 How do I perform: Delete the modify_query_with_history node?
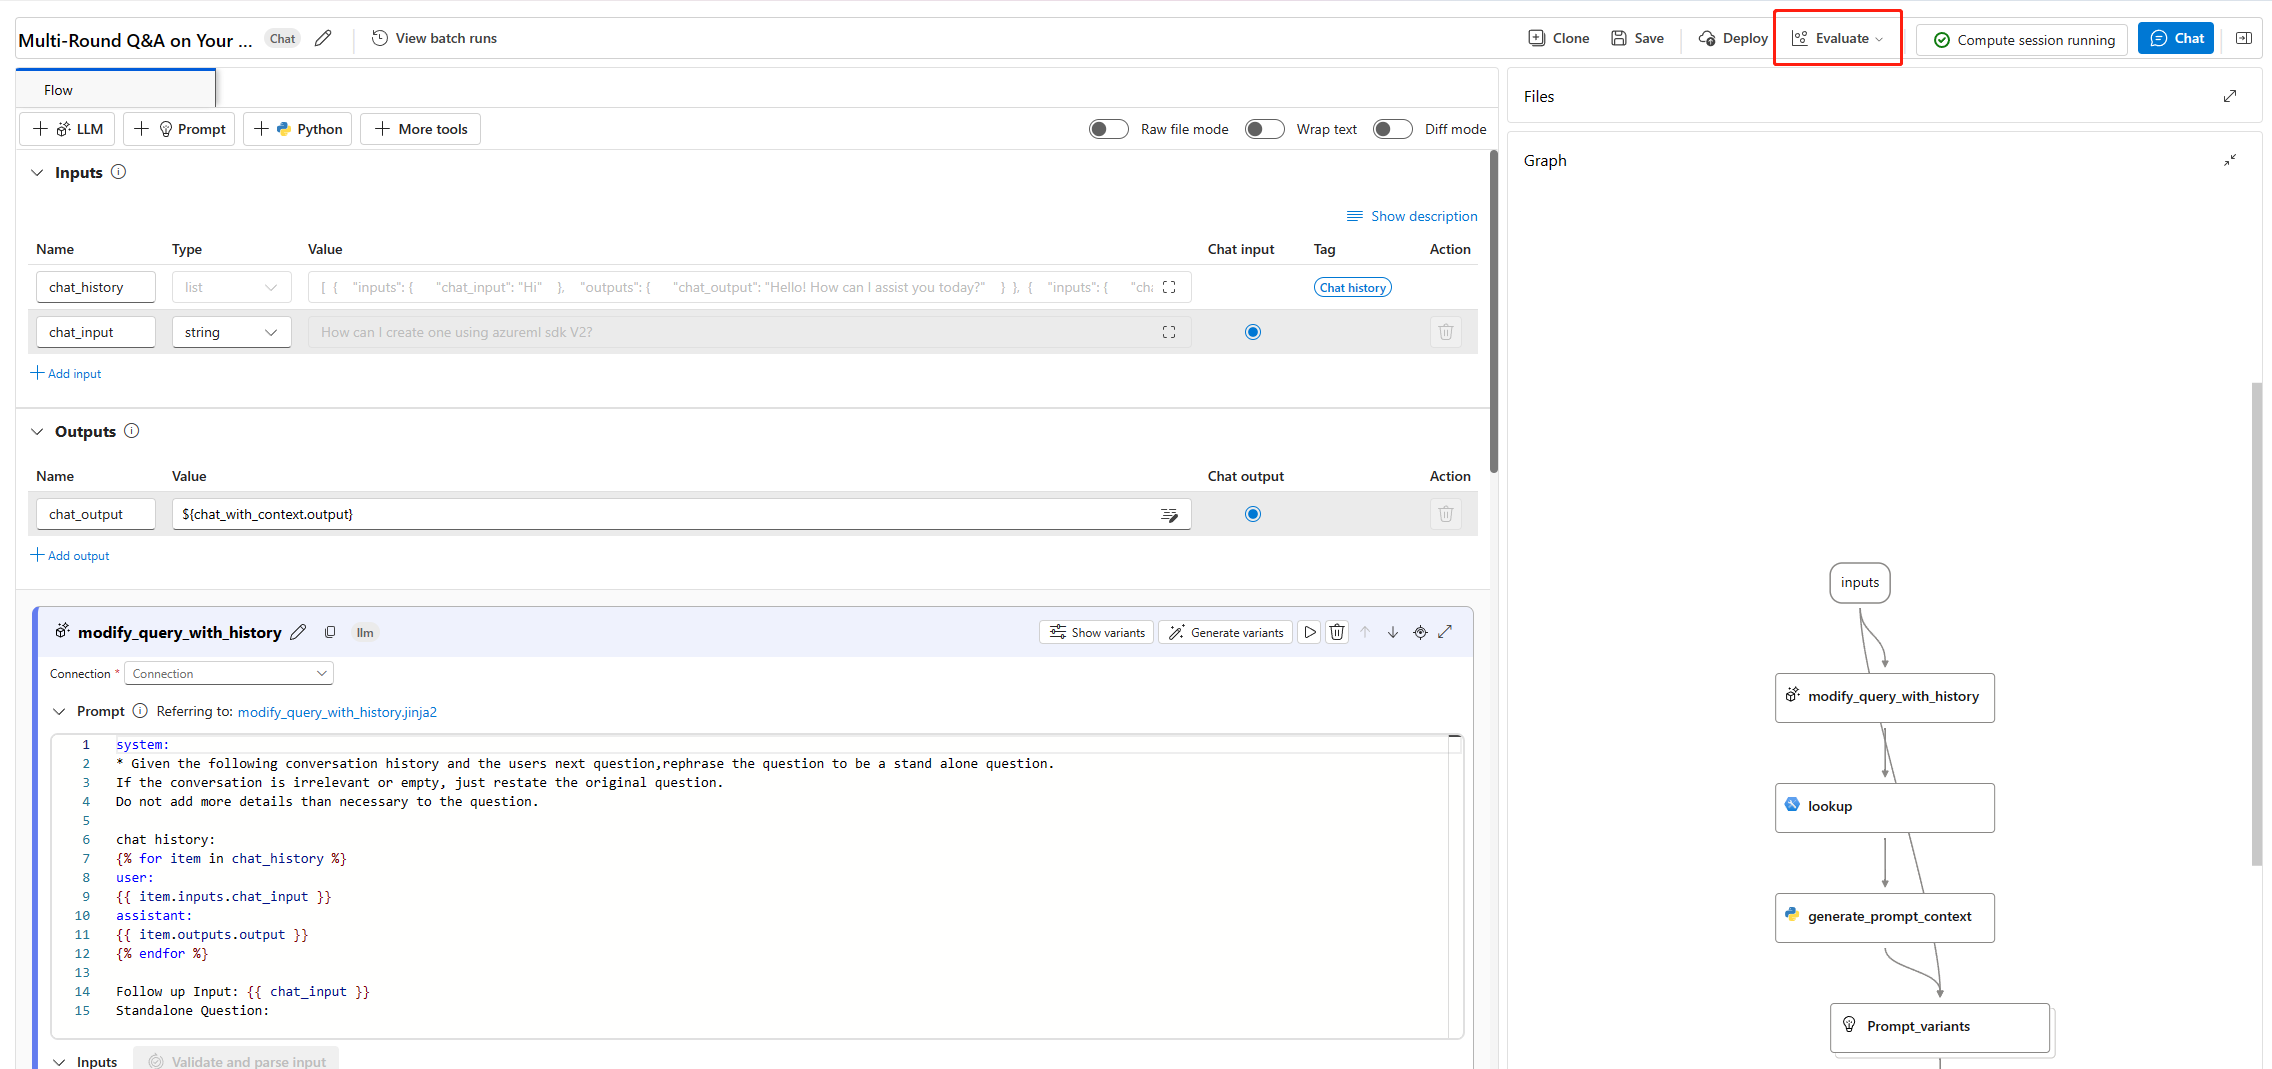(1337, 632)
